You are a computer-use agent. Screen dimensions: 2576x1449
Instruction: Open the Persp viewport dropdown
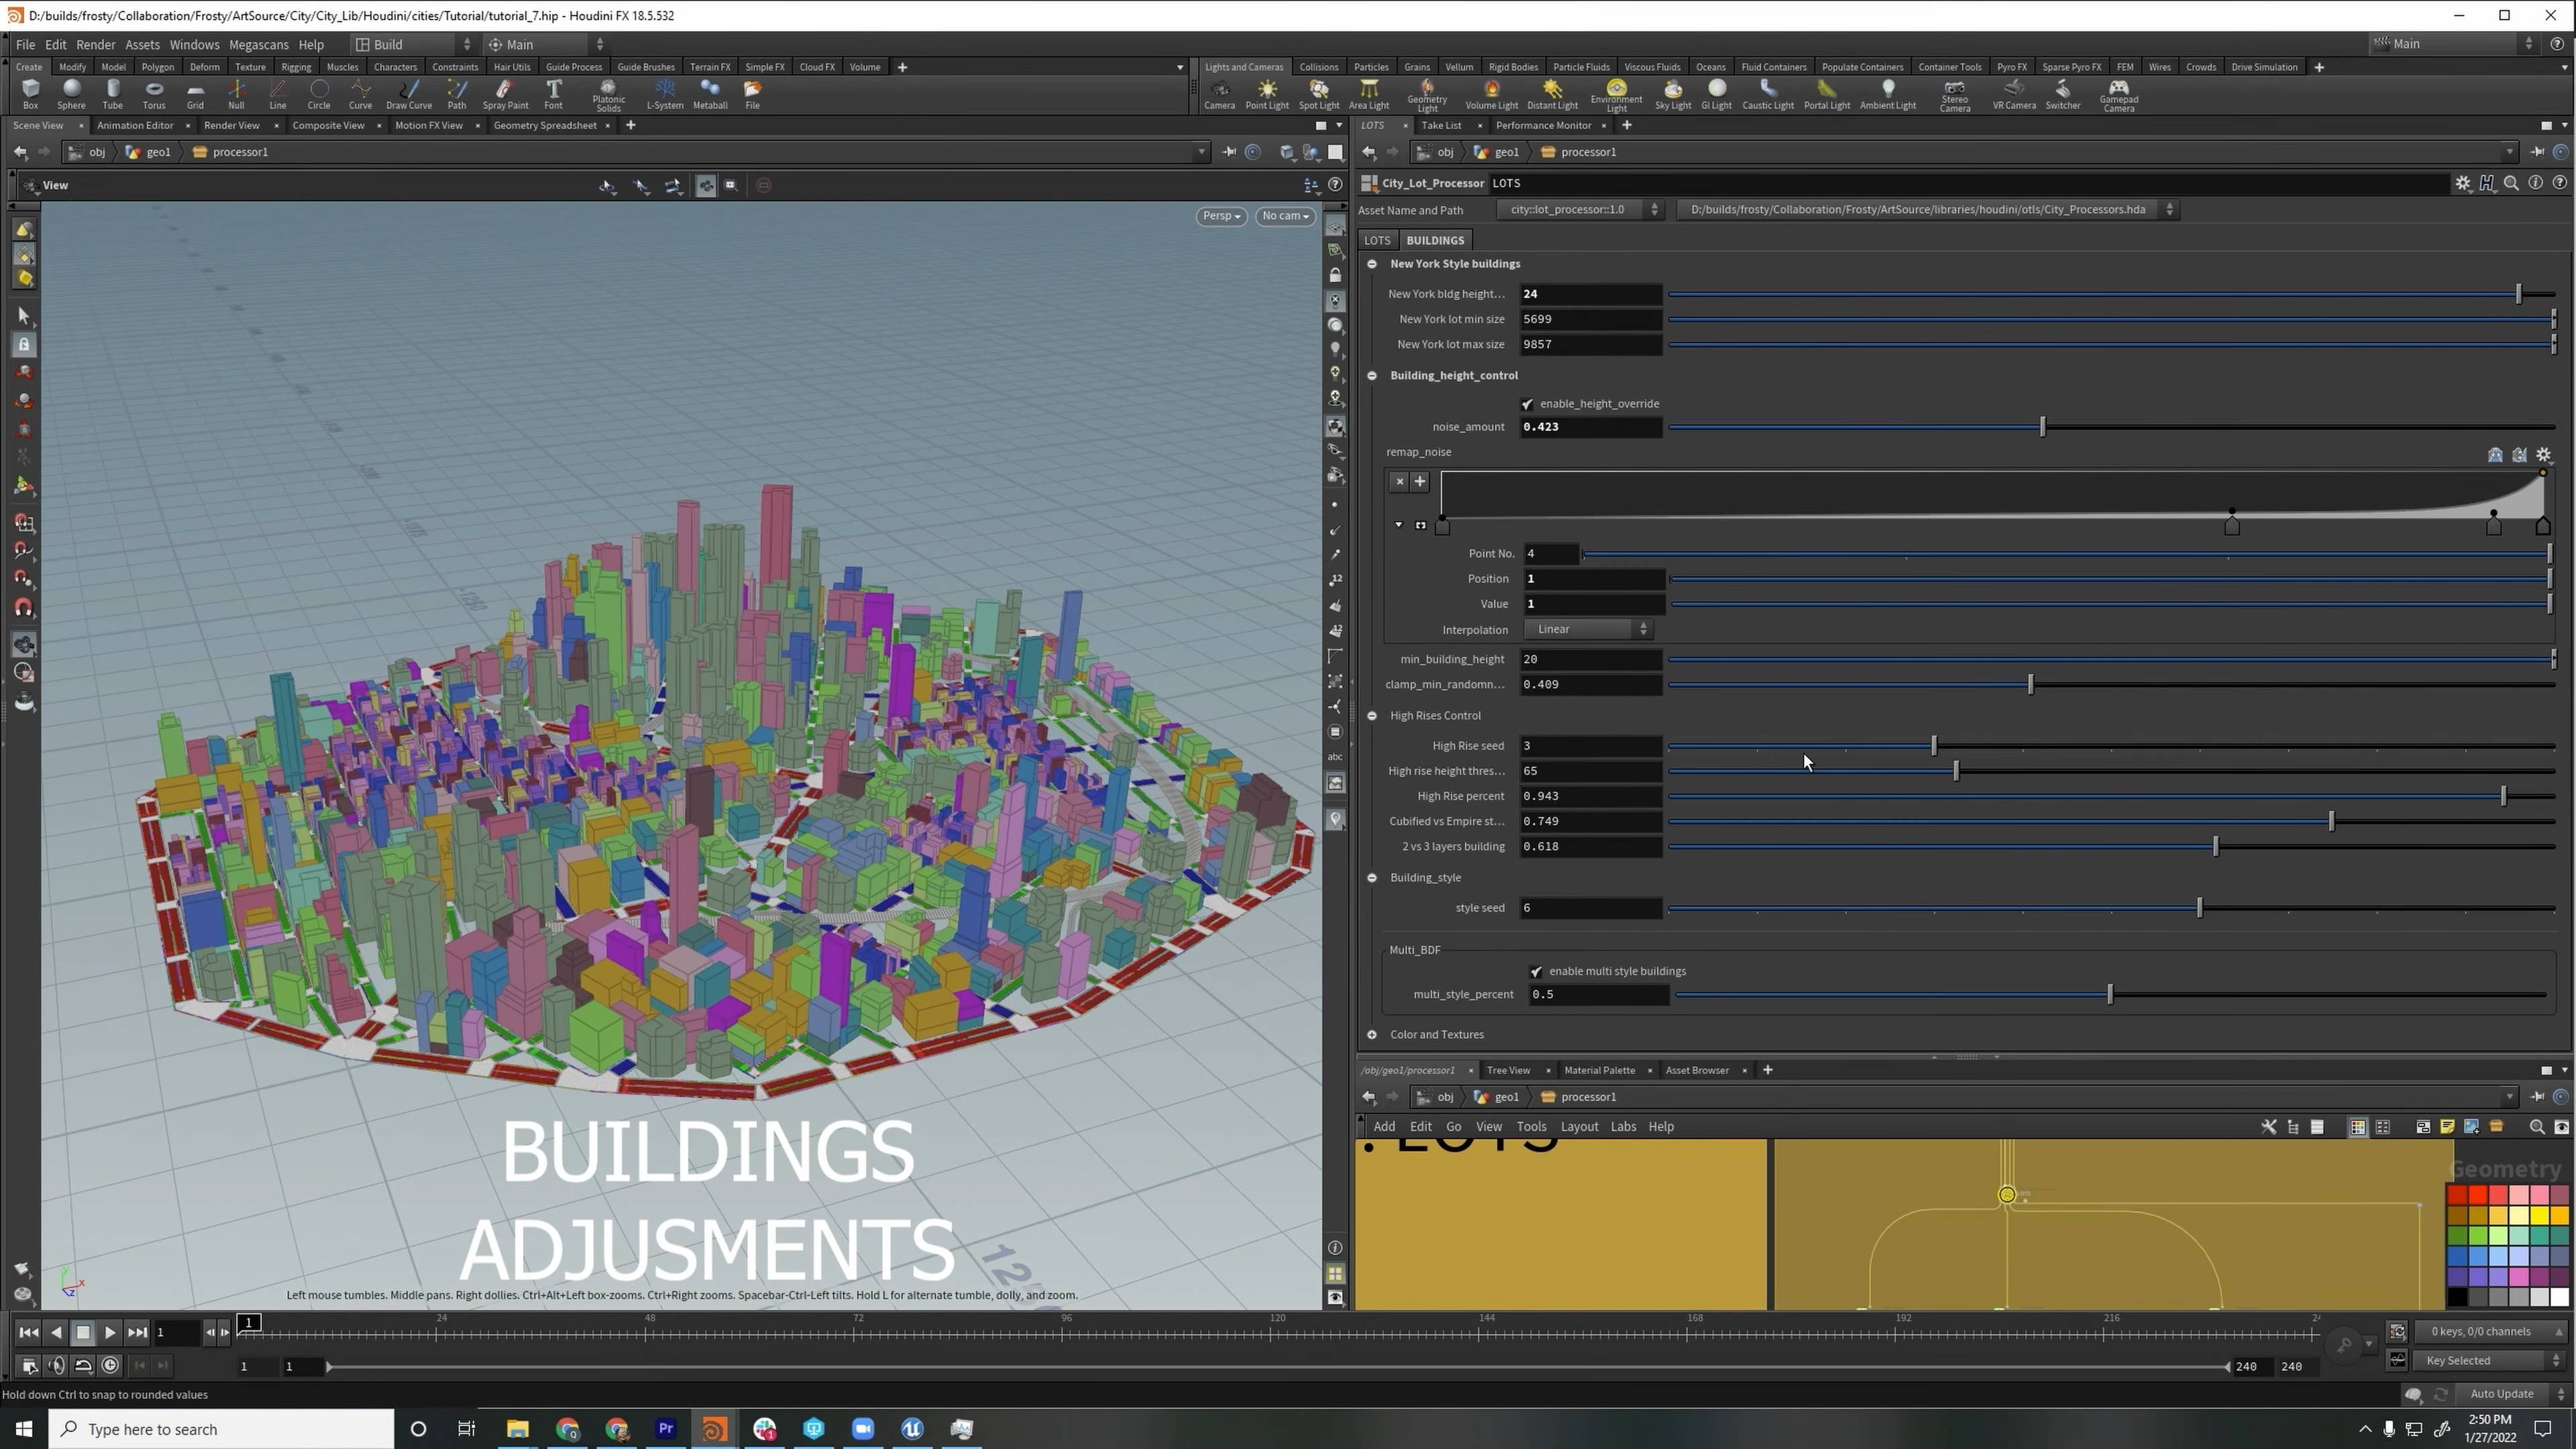(1221, 216)
